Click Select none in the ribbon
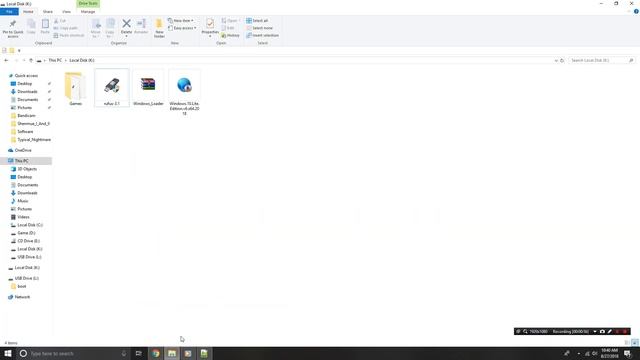Screen dimensions: 640x360 [259, 28]
